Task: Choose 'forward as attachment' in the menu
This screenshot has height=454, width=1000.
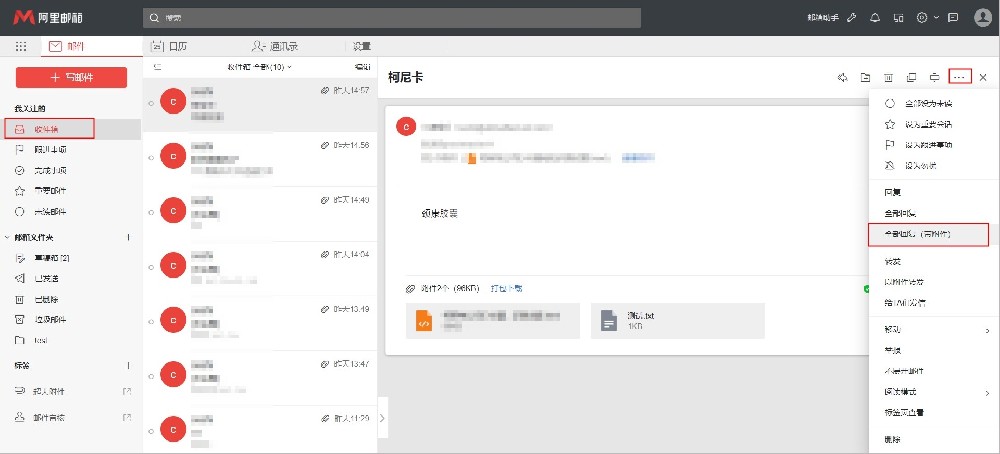Action: pyautogui.click(x=904, y=282)
